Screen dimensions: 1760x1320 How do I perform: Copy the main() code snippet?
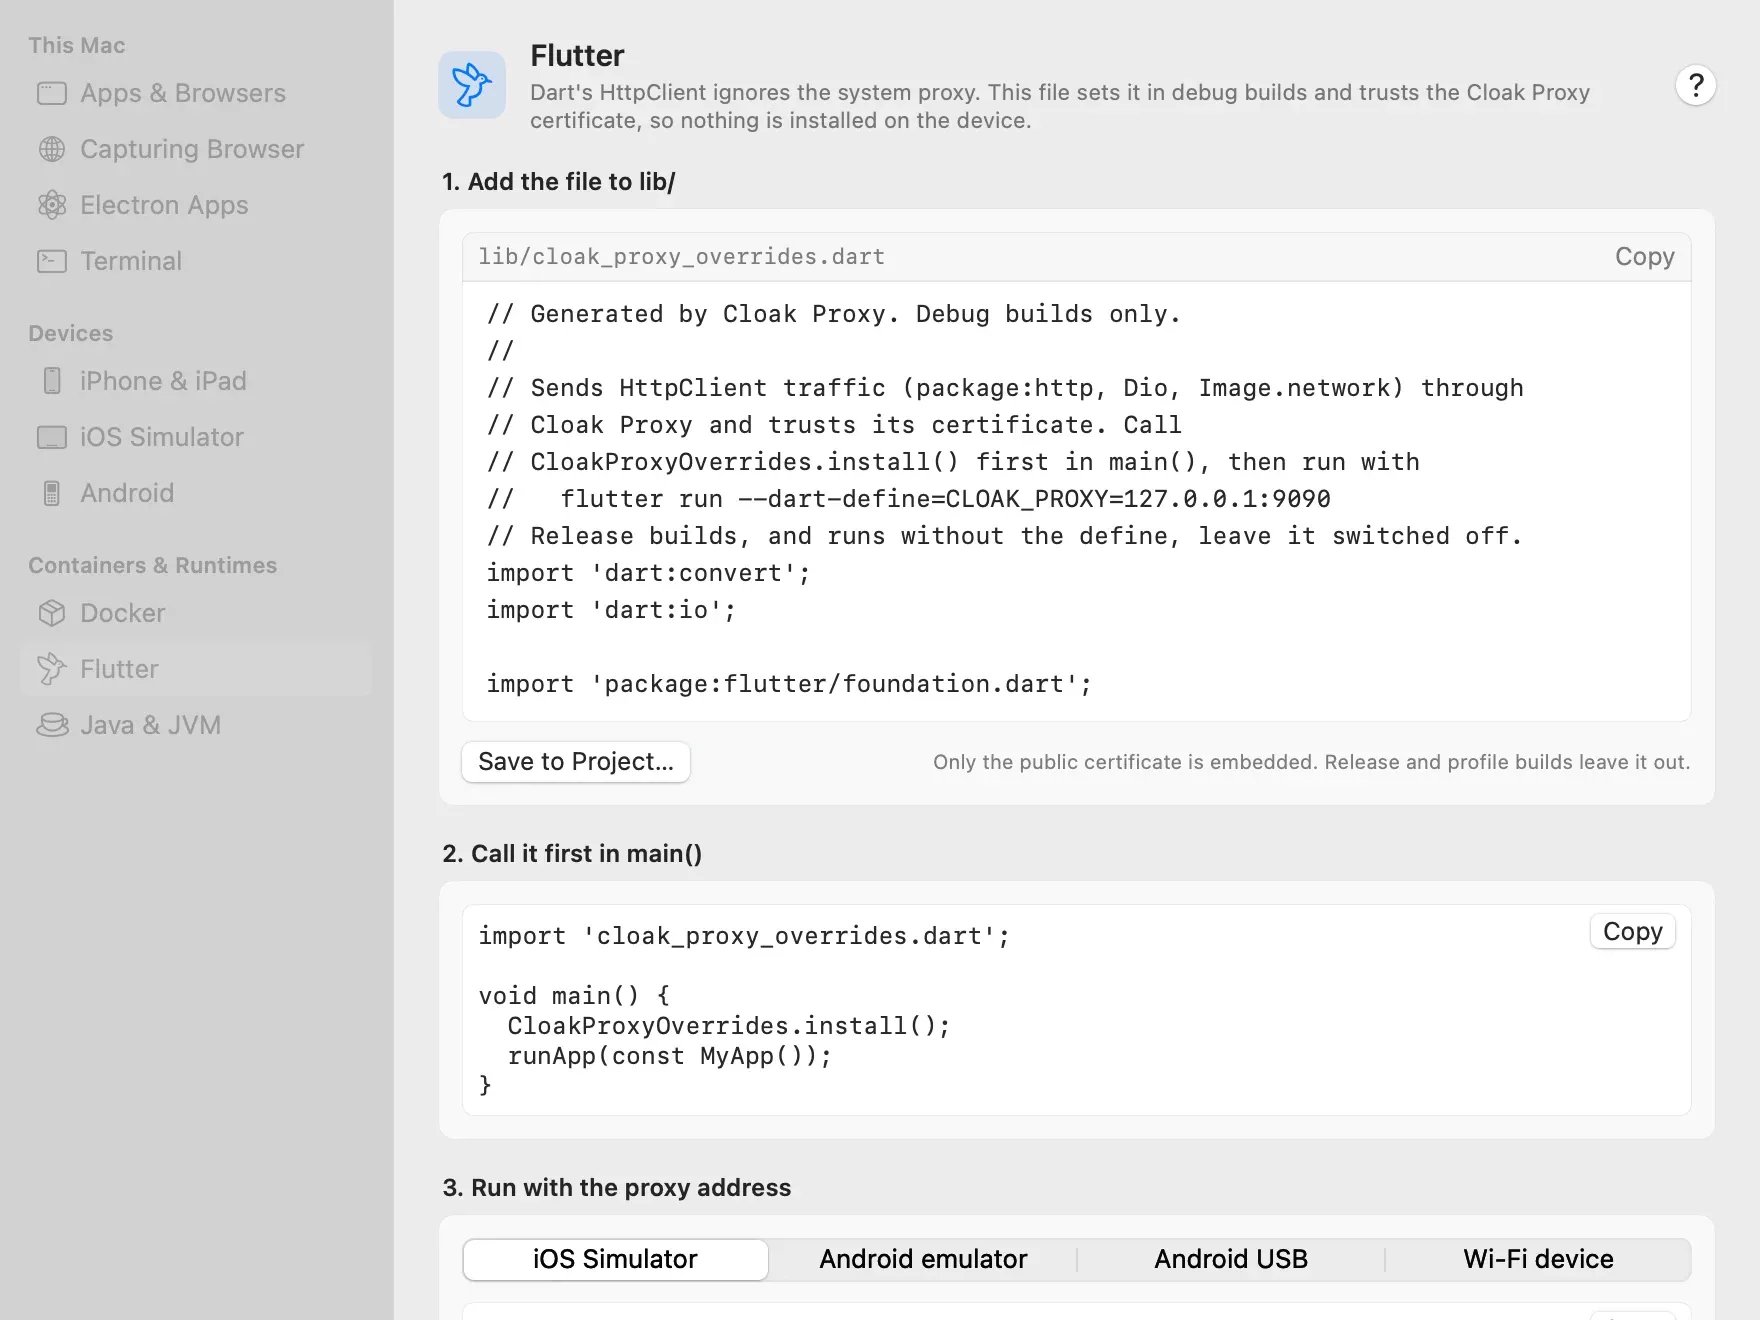[1632, 931]
